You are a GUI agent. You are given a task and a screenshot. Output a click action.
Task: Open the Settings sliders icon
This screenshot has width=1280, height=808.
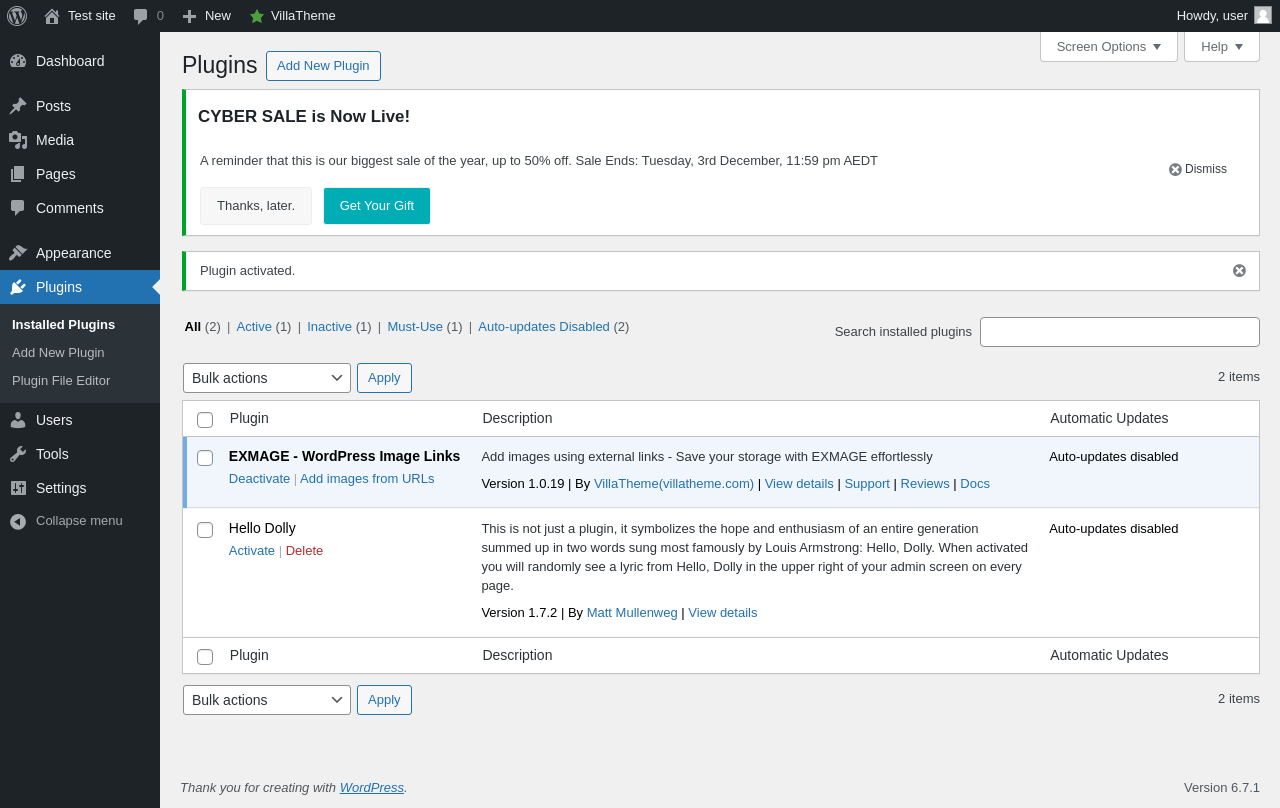[18, 488]
